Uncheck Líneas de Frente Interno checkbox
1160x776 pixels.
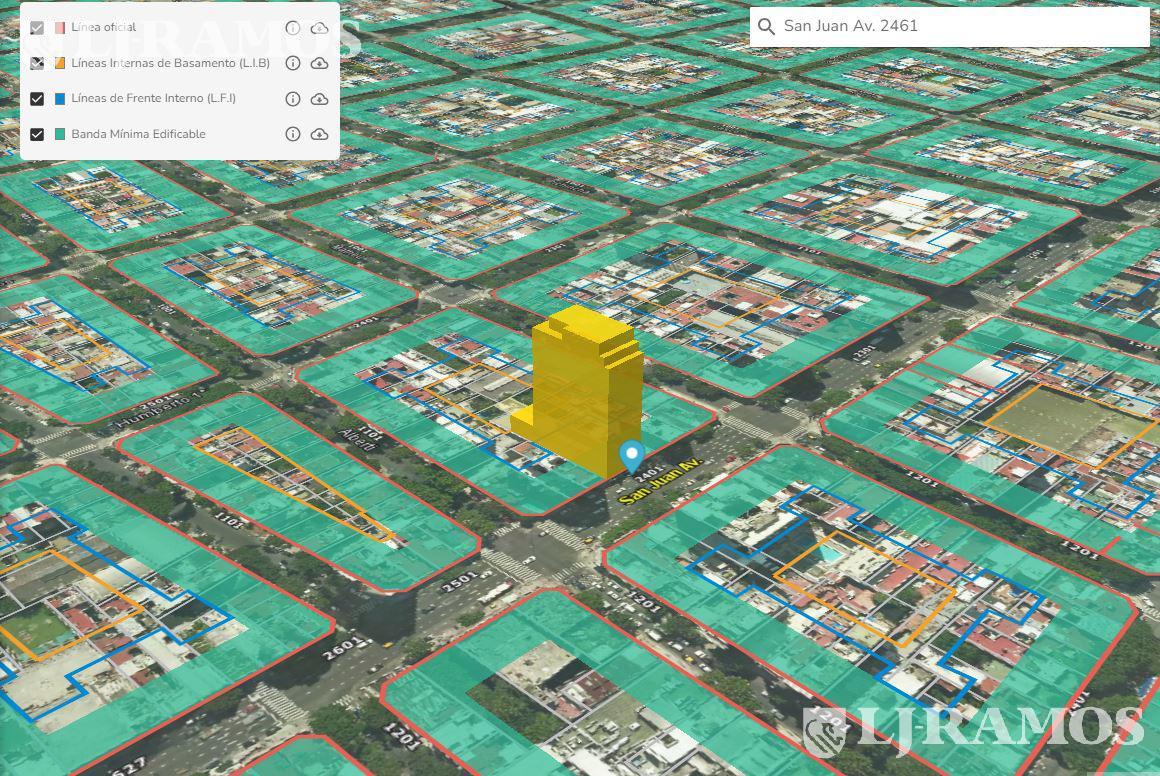coord(37,98)
